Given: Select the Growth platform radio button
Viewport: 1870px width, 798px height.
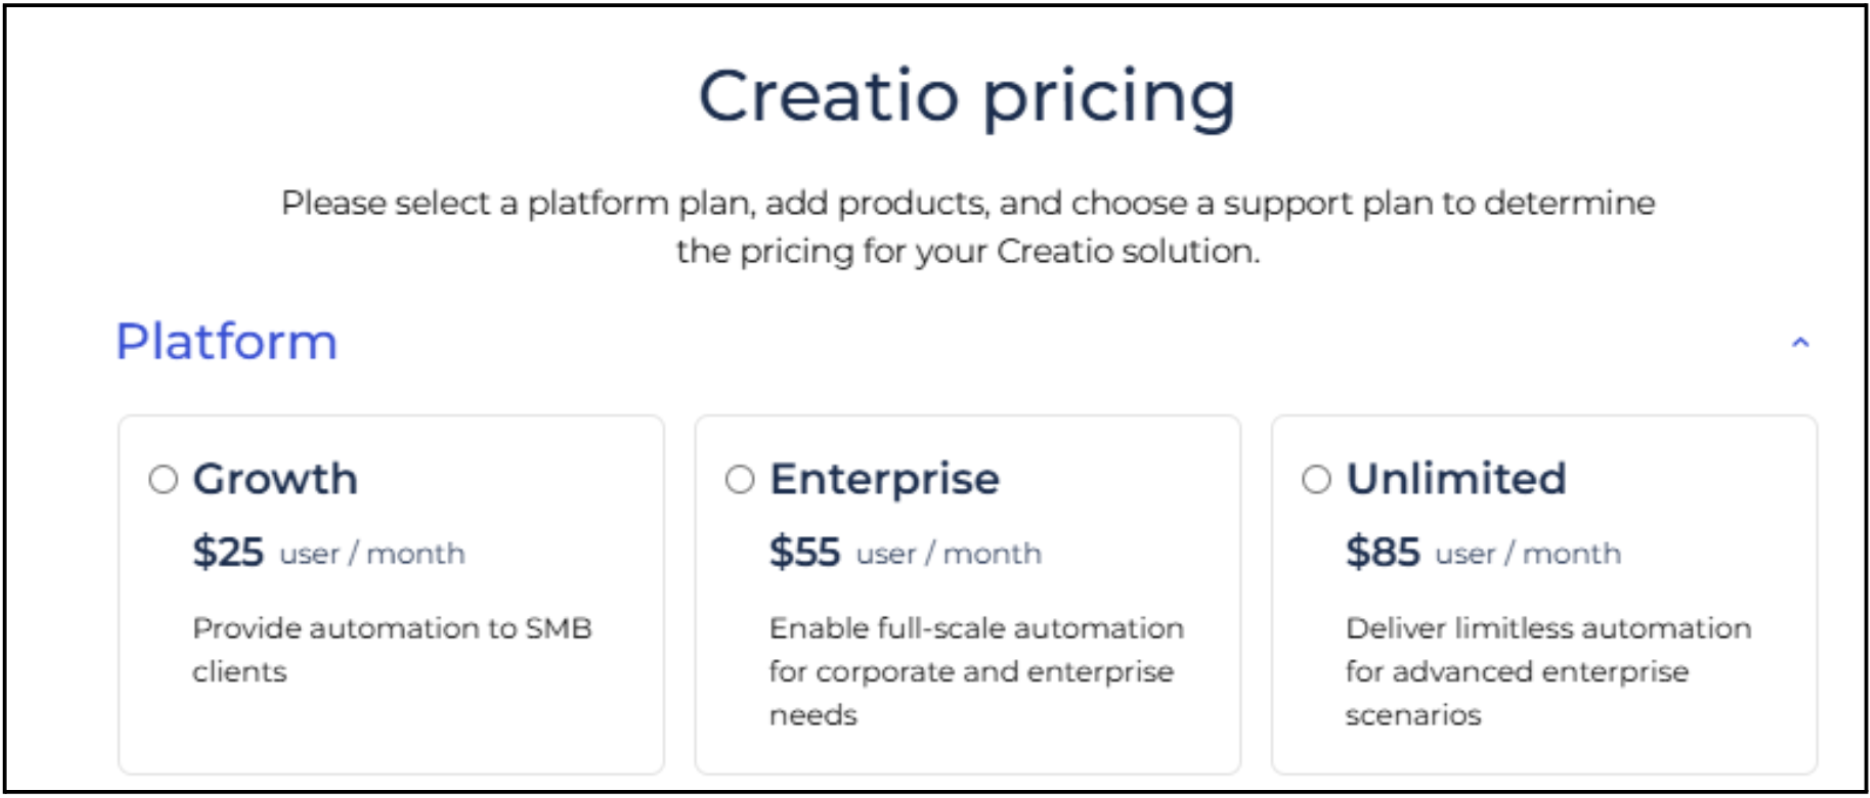Looking at the screenshot, I should [x=163, y=480].
